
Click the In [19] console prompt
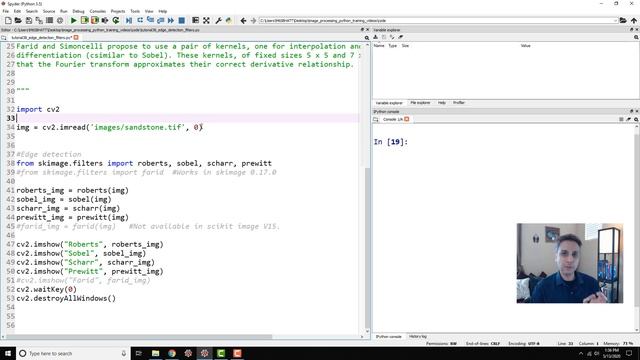[x=391, y=142]
